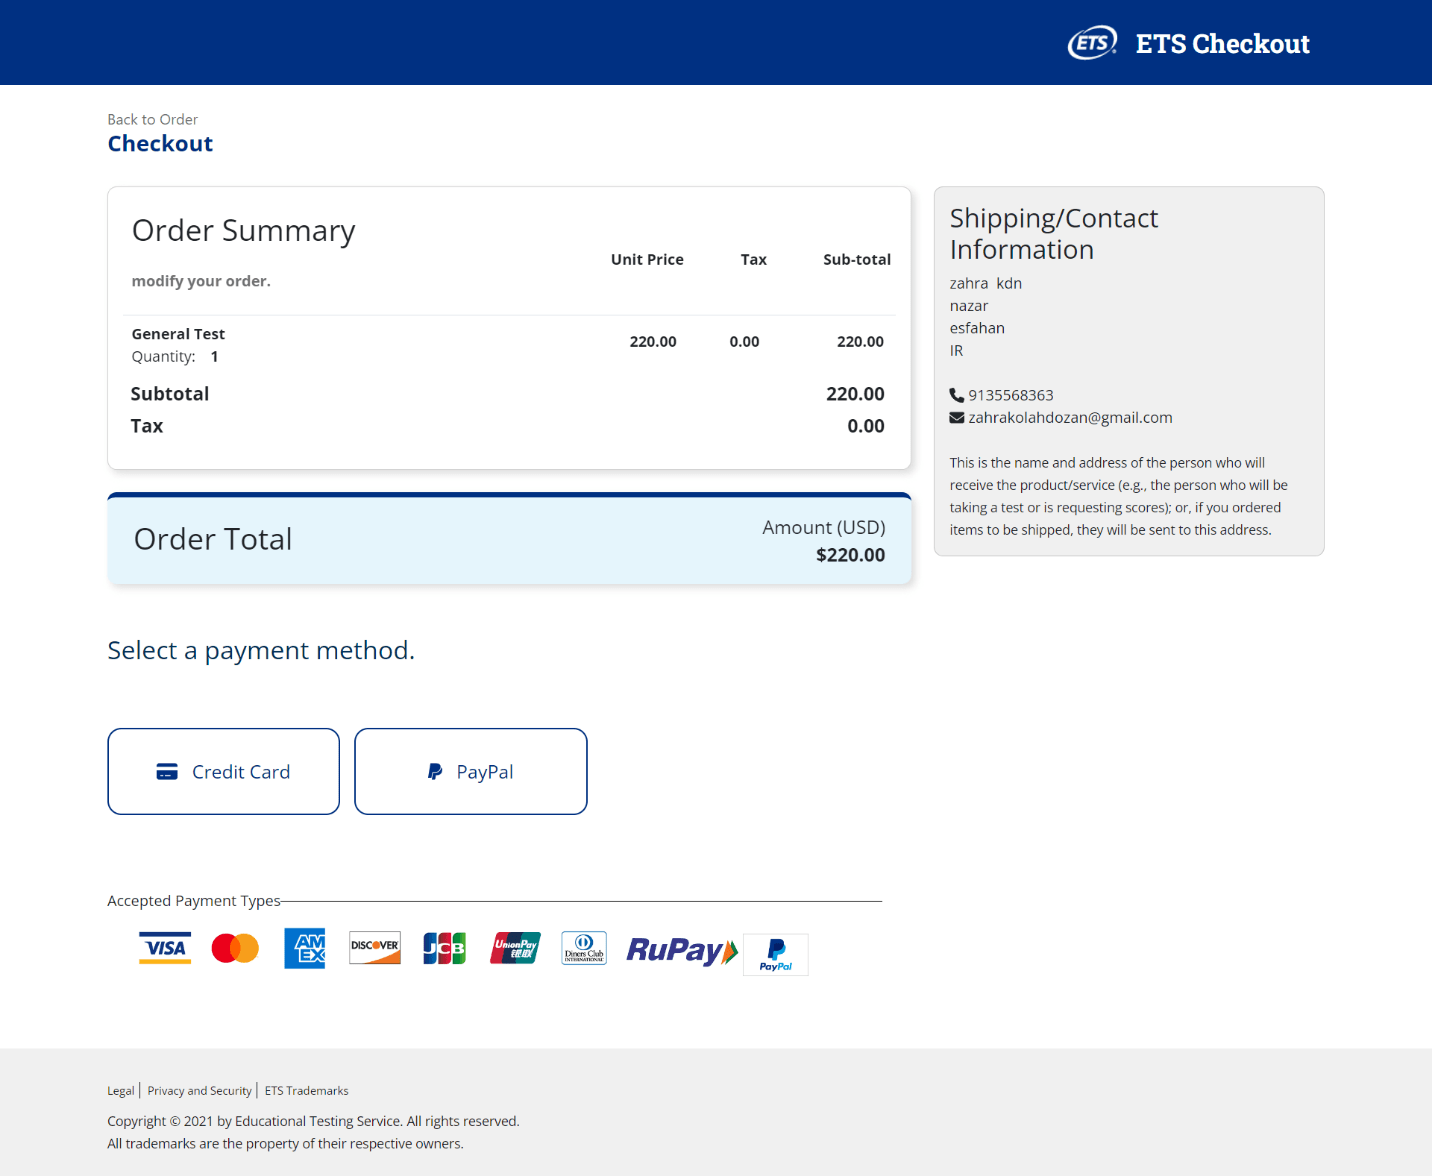Viewport: 1432px width, 1176px height.
Task: Open the Legal footer link
Action: click(x=121, y=1091)
